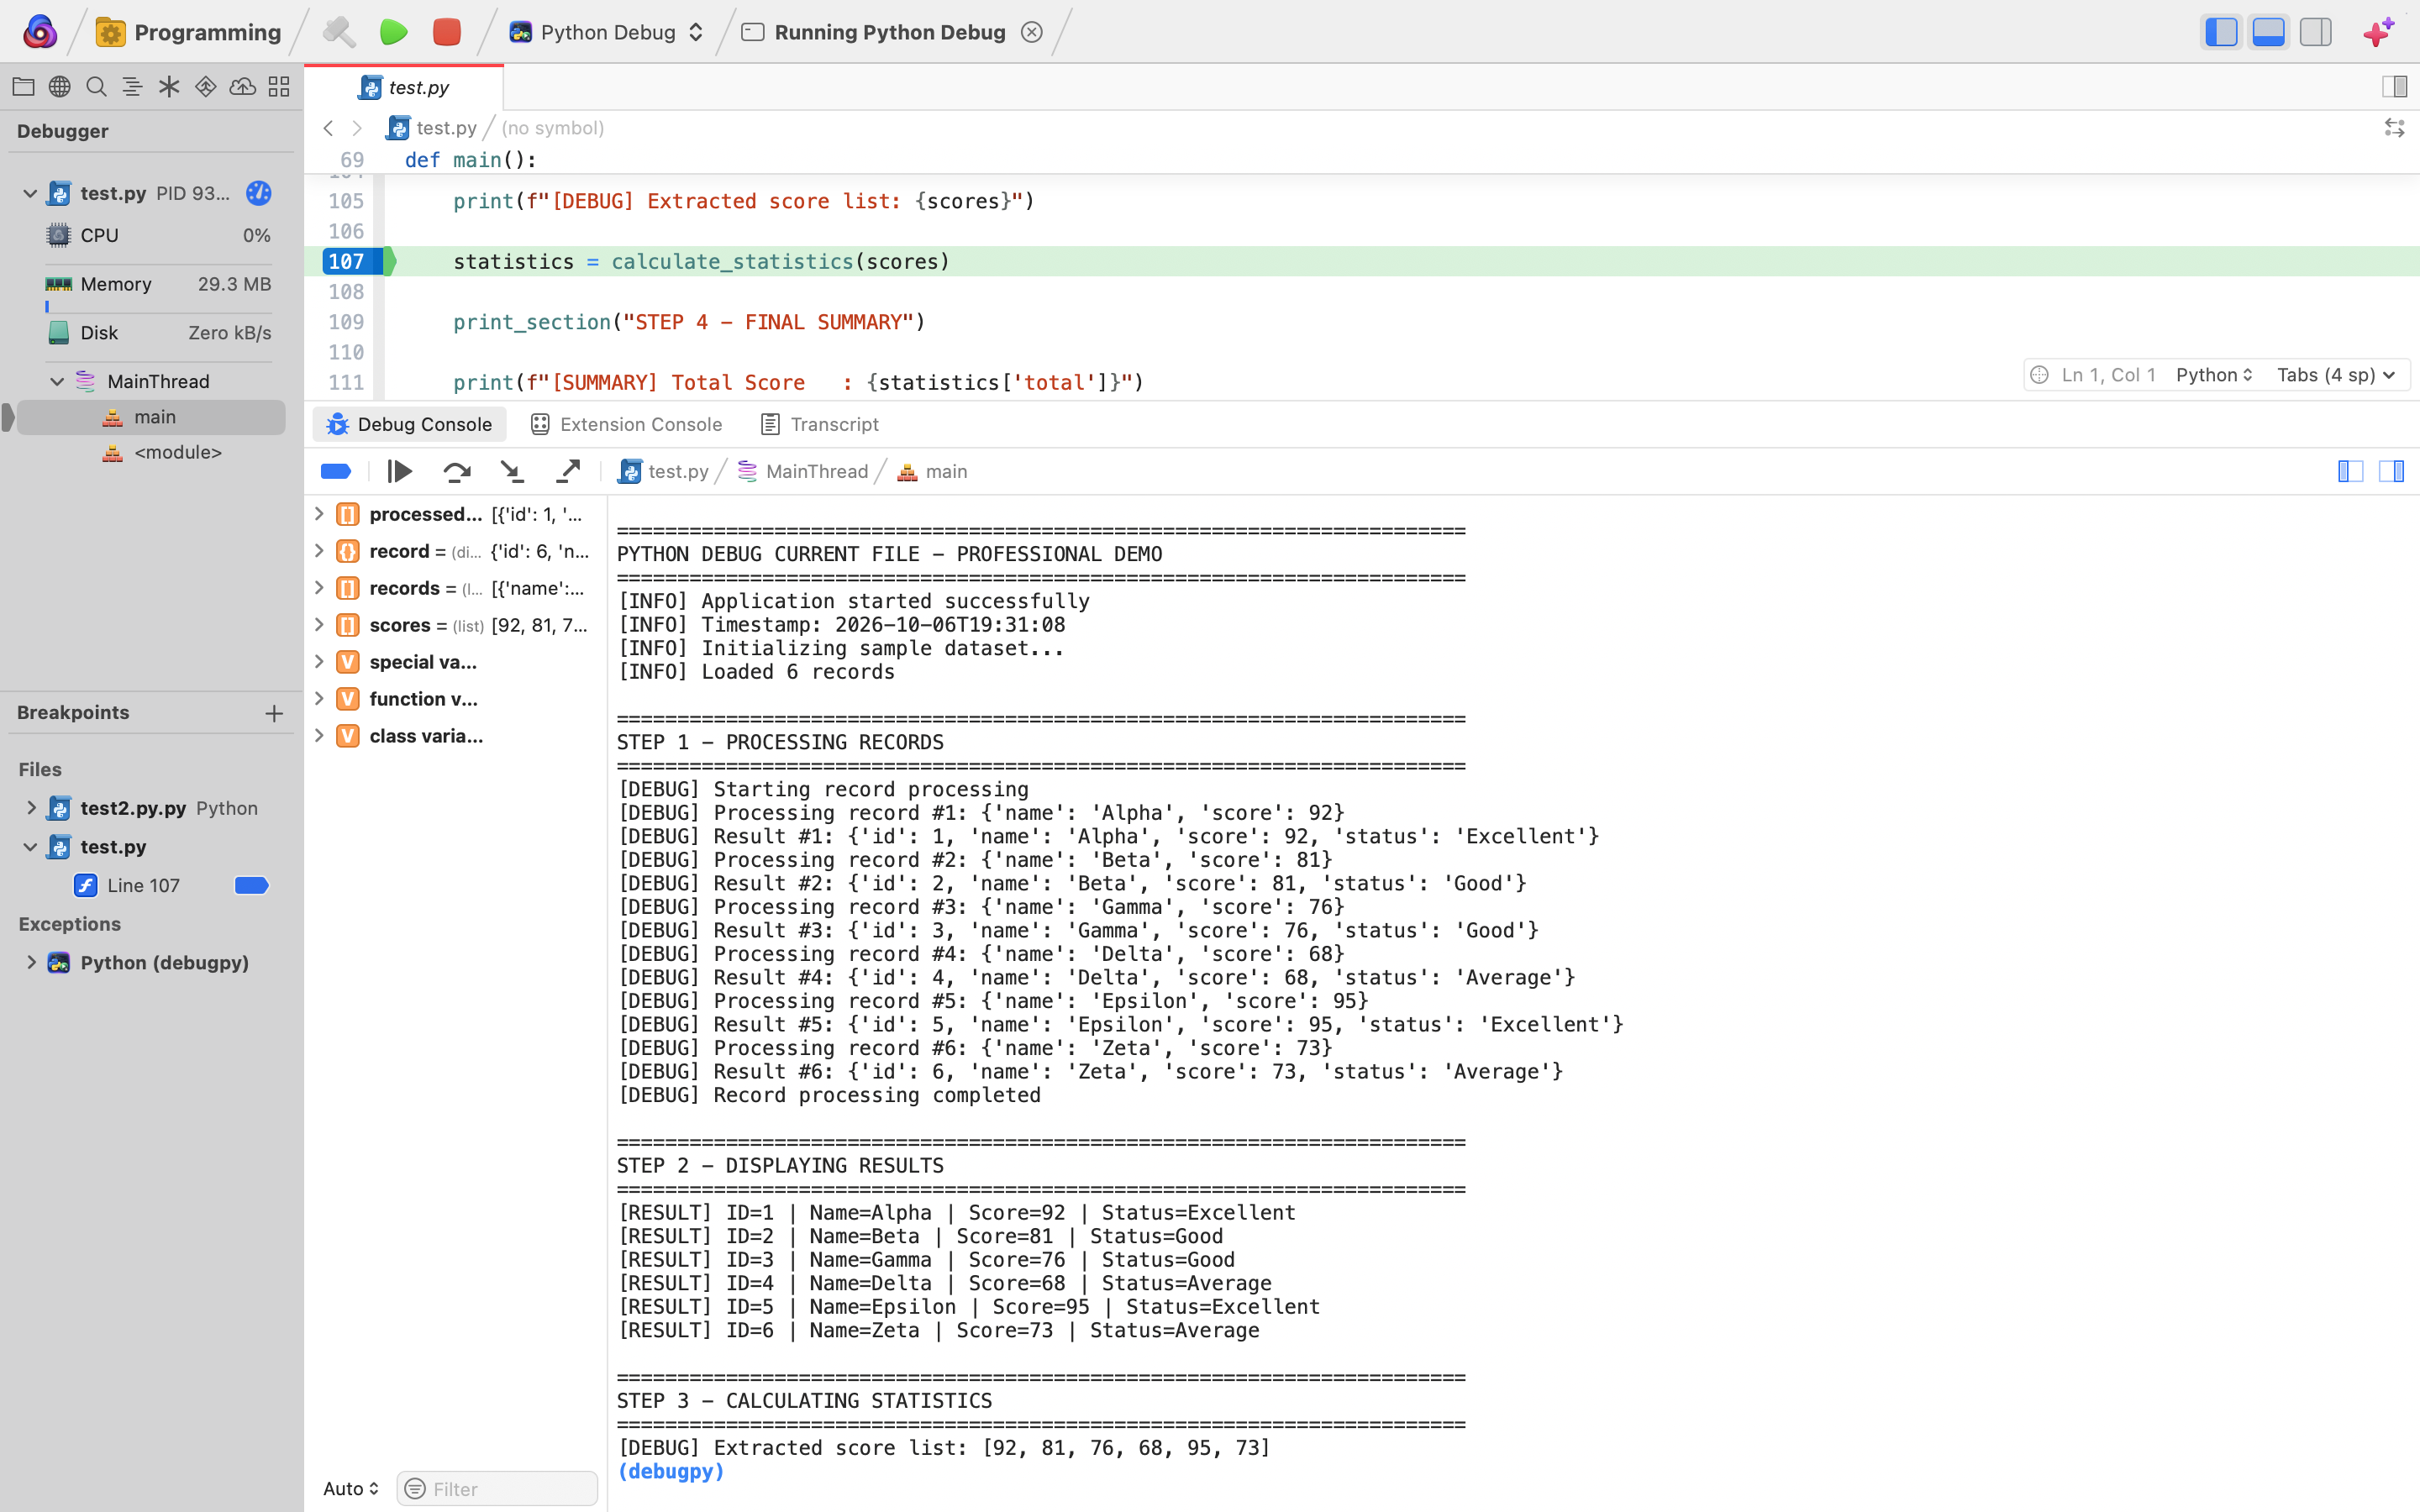Open the AI assistant sparkle icon

(2380, 32)
